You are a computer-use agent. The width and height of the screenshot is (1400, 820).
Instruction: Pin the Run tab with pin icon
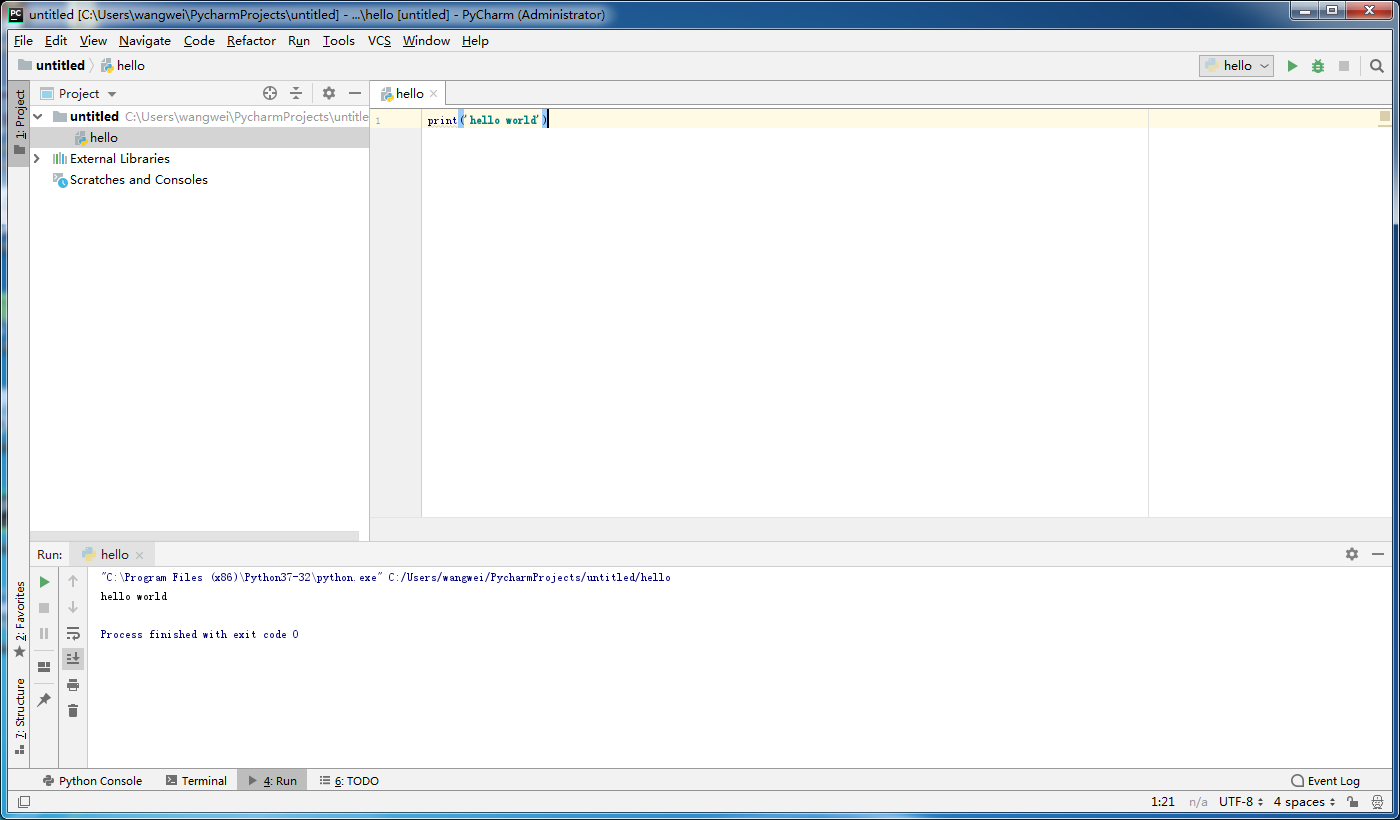tap(44, 700)
